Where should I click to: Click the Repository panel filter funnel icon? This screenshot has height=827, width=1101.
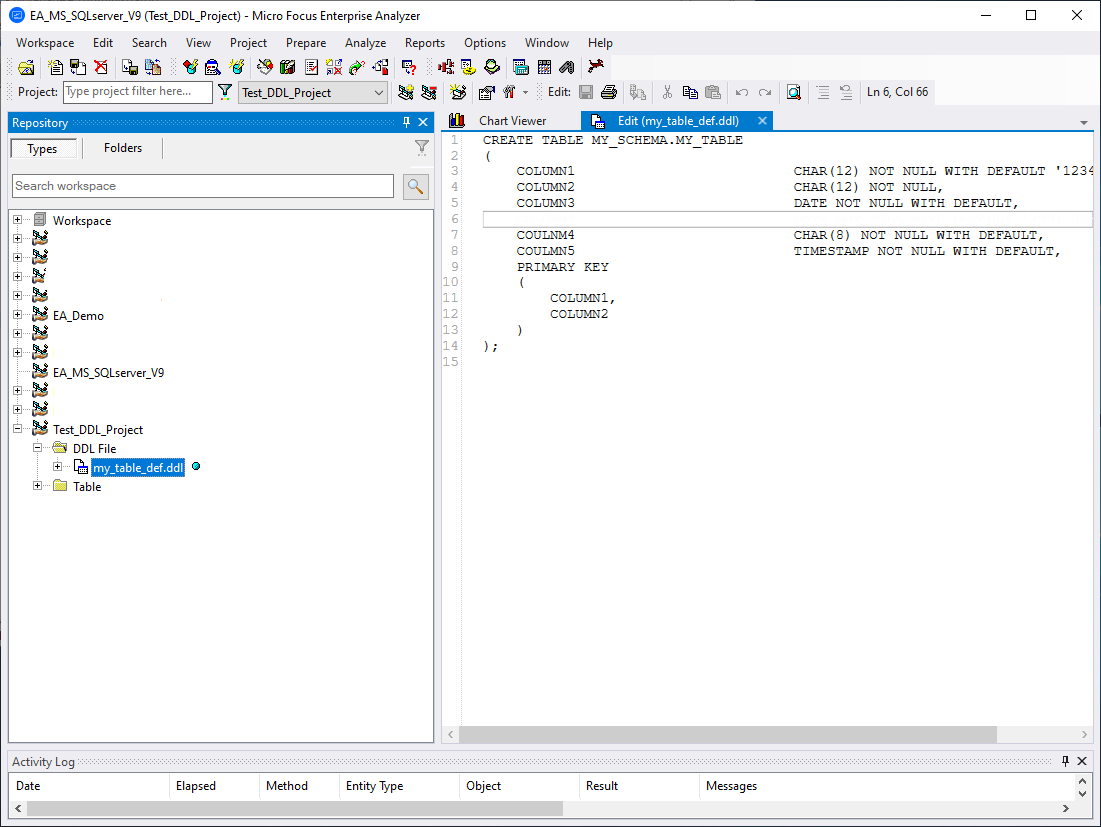click(x=422, y=148)
